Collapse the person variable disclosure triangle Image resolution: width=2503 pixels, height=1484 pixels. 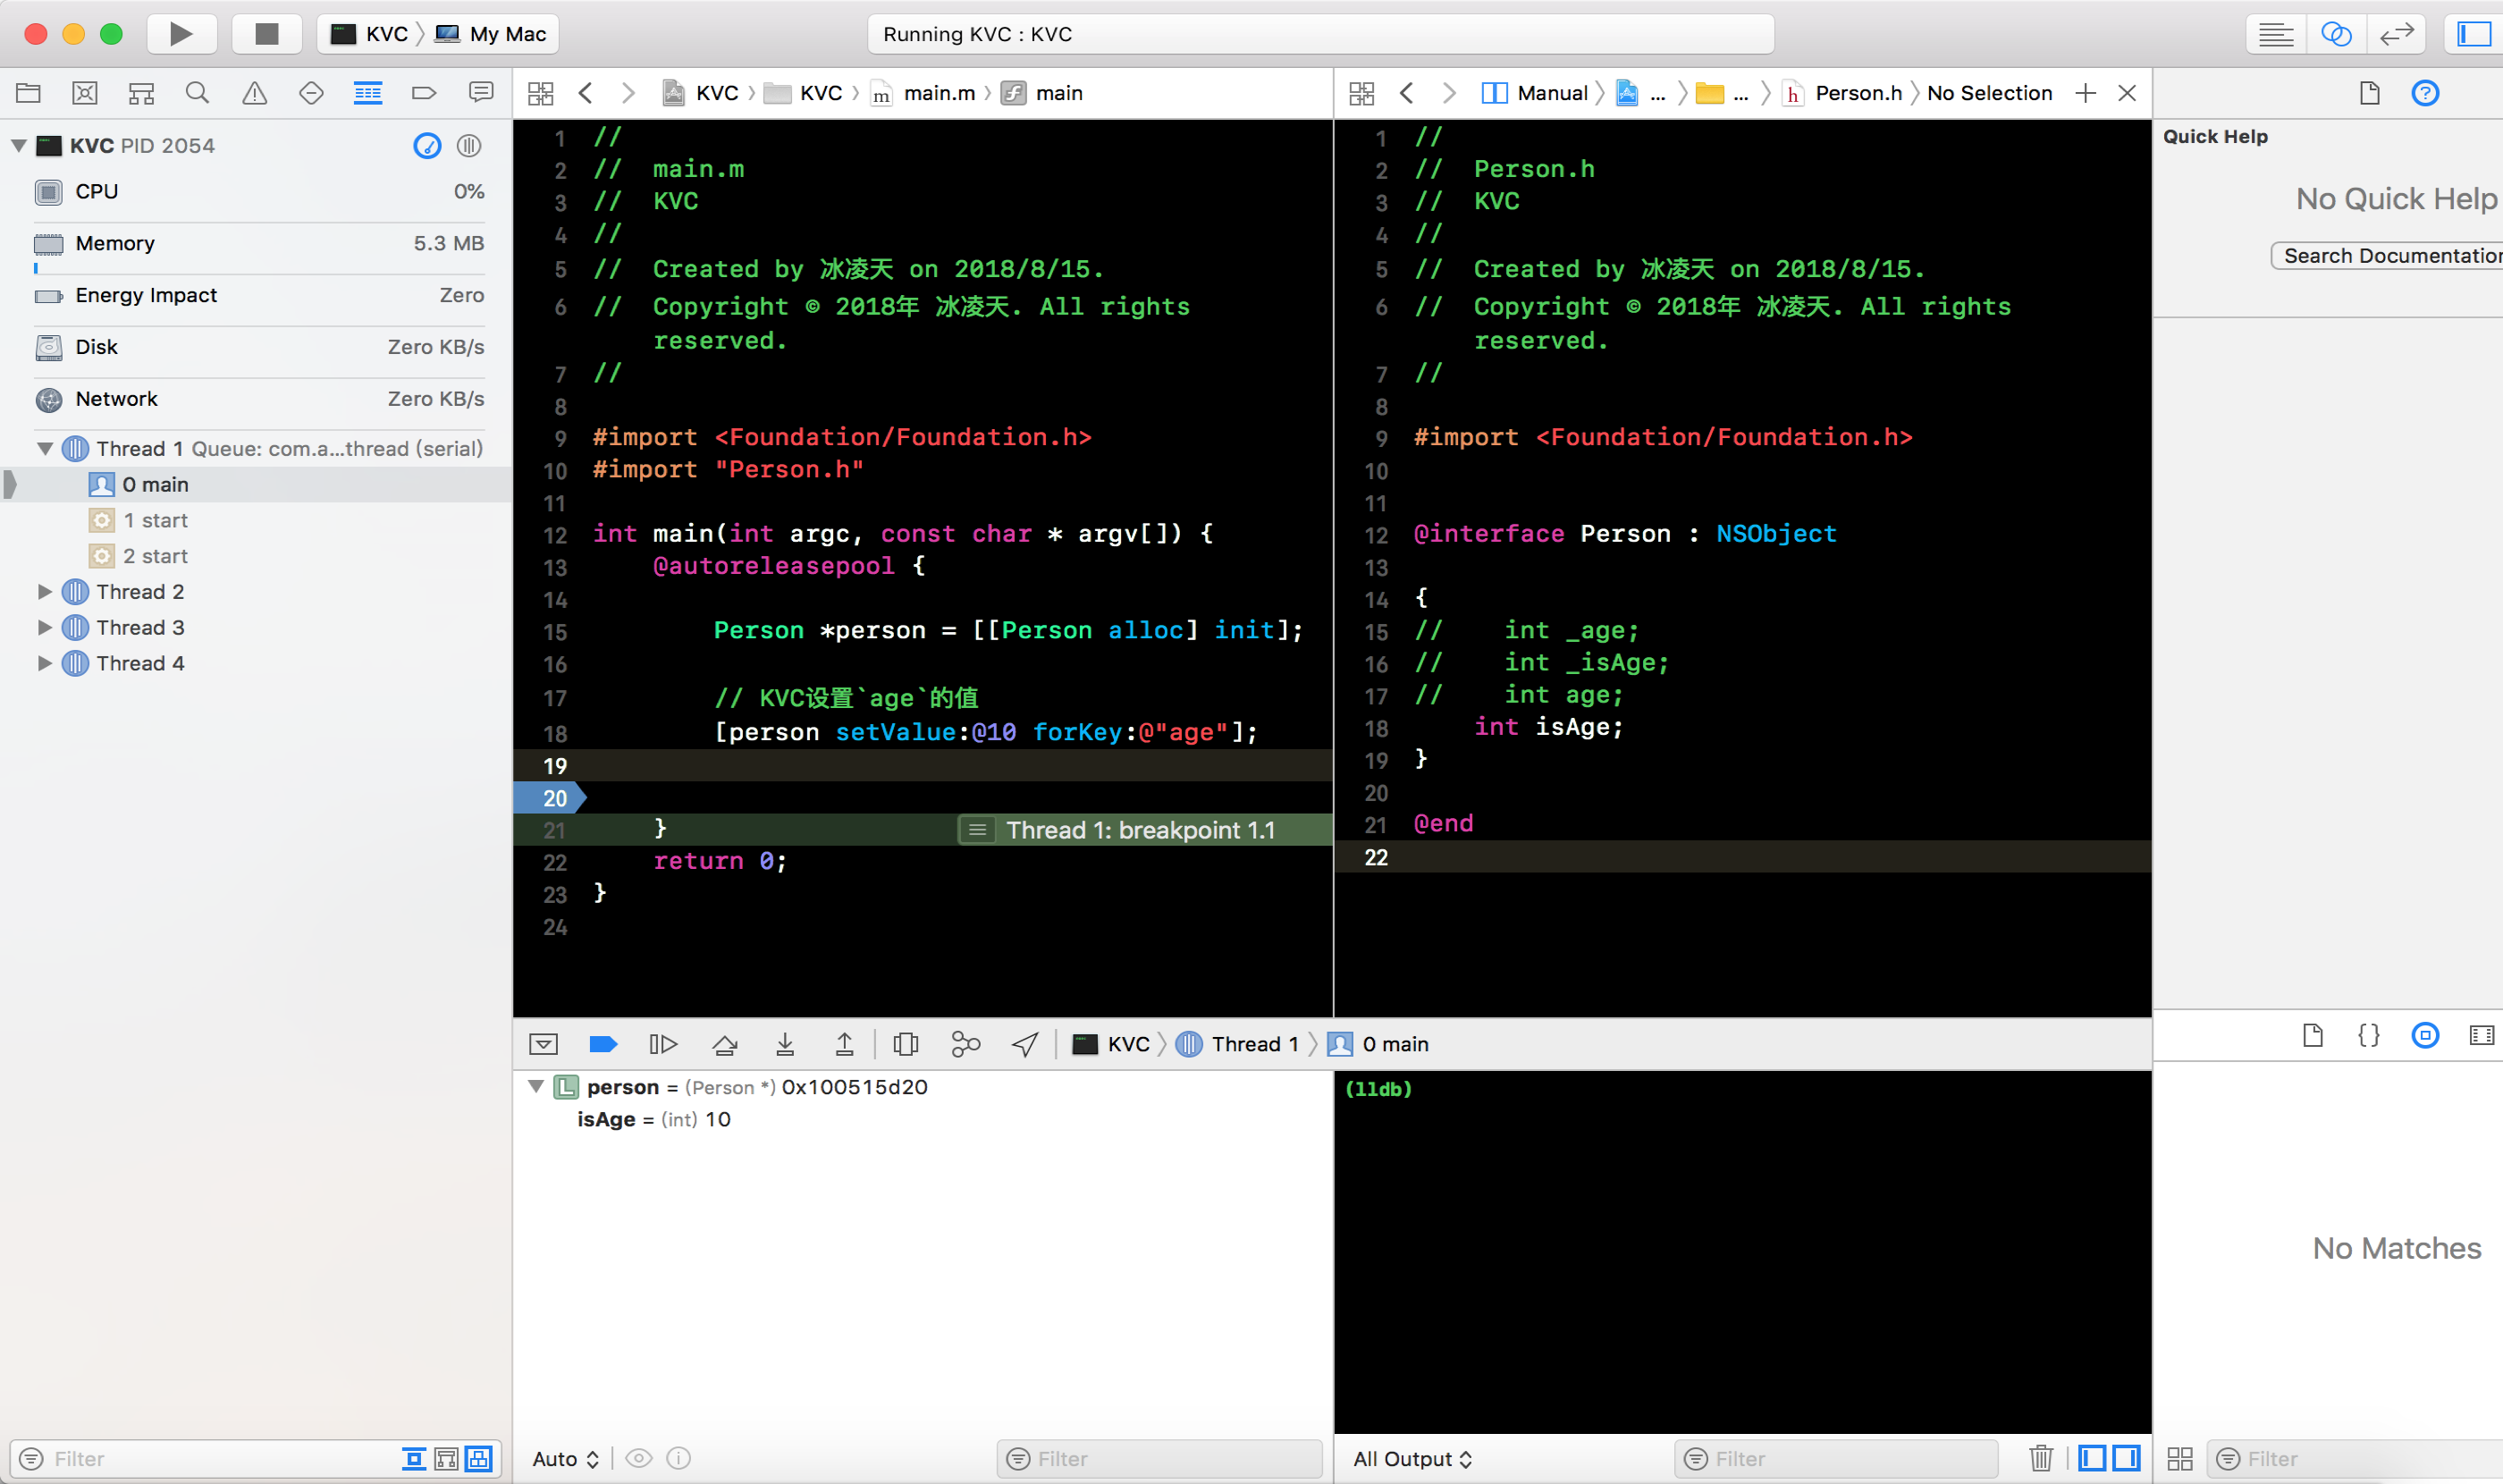point(536,1087)
